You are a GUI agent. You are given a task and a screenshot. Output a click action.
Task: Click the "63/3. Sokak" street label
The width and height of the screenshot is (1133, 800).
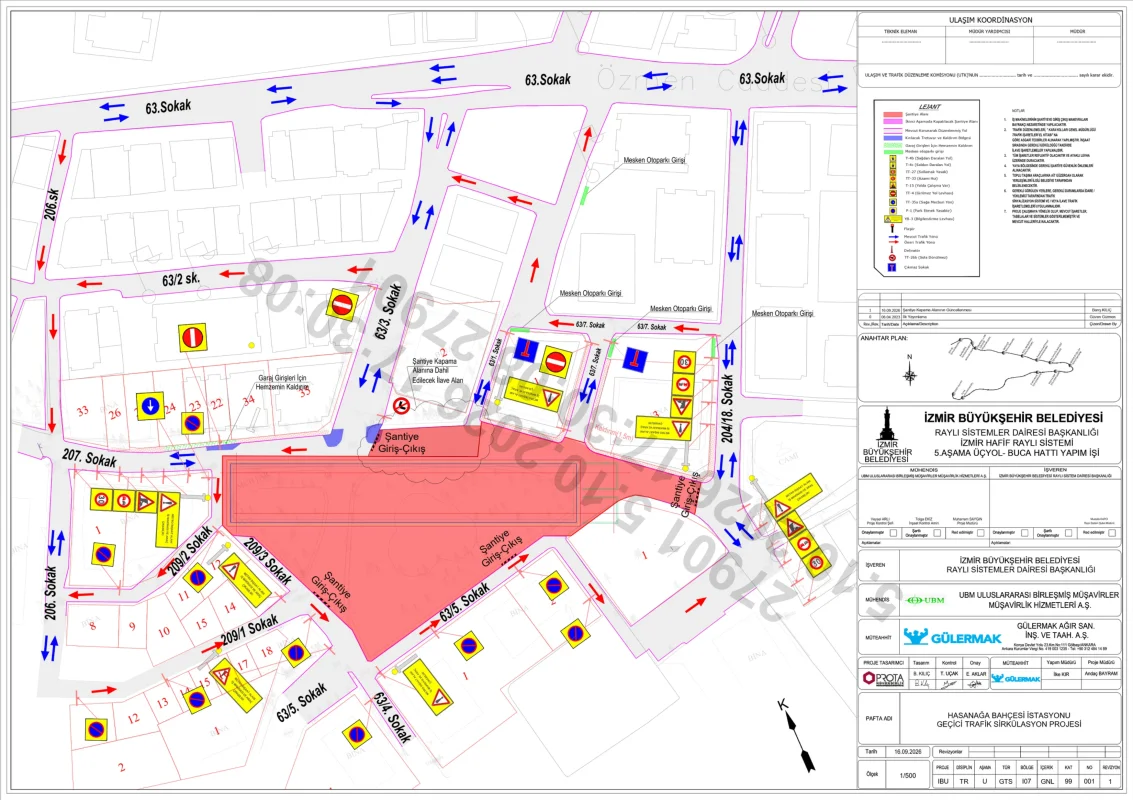(387, 311)
